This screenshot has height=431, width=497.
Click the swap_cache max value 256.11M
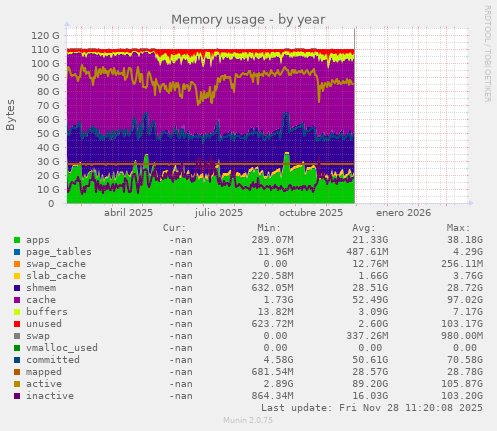pos(462,264)
